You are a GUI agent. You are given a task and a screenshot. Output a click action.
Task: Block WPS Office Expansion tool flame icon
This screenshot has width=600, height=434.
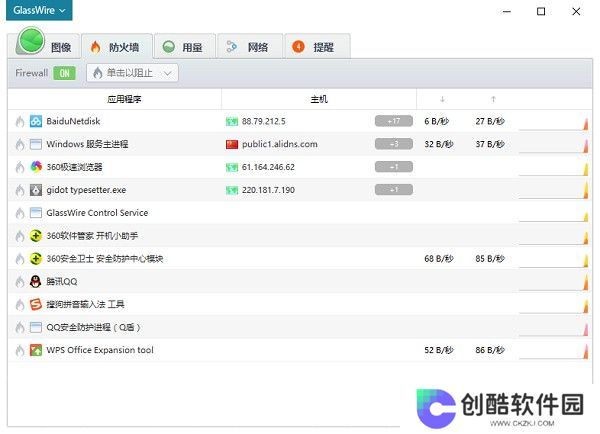20,351
